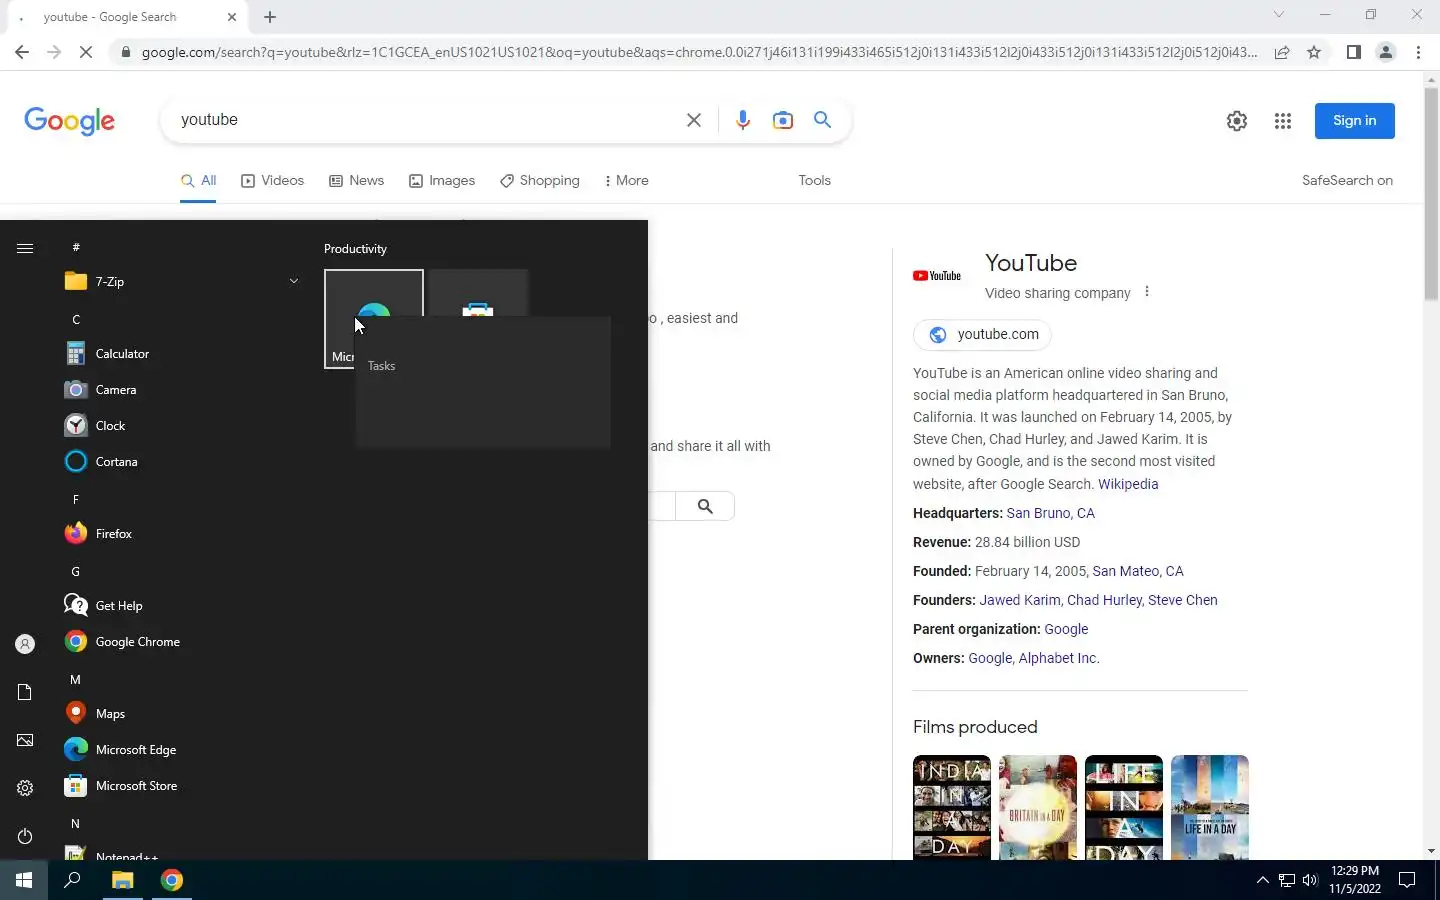This screenshot has width=1440, height=900.
Task: Click the youtube search input field
Action: coord(425,120)
